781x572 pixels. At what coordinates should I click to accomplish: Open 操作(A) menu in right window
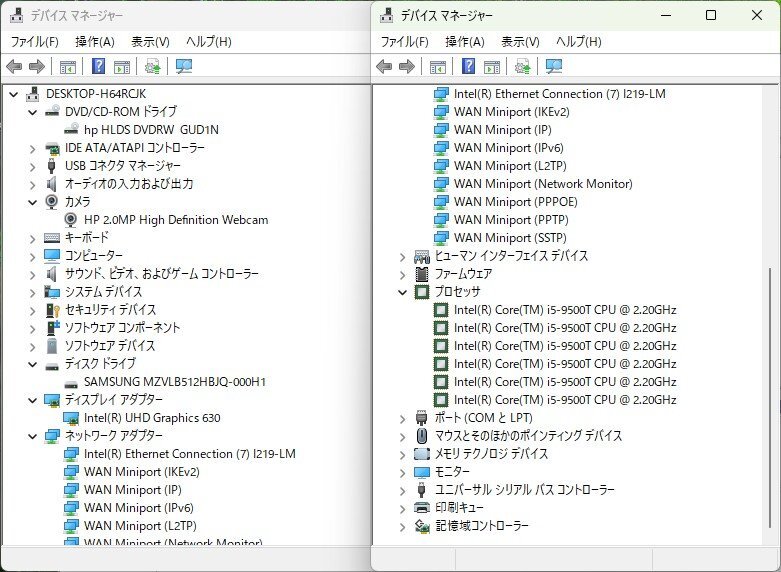pyautogui.click(x=465, y=42)
